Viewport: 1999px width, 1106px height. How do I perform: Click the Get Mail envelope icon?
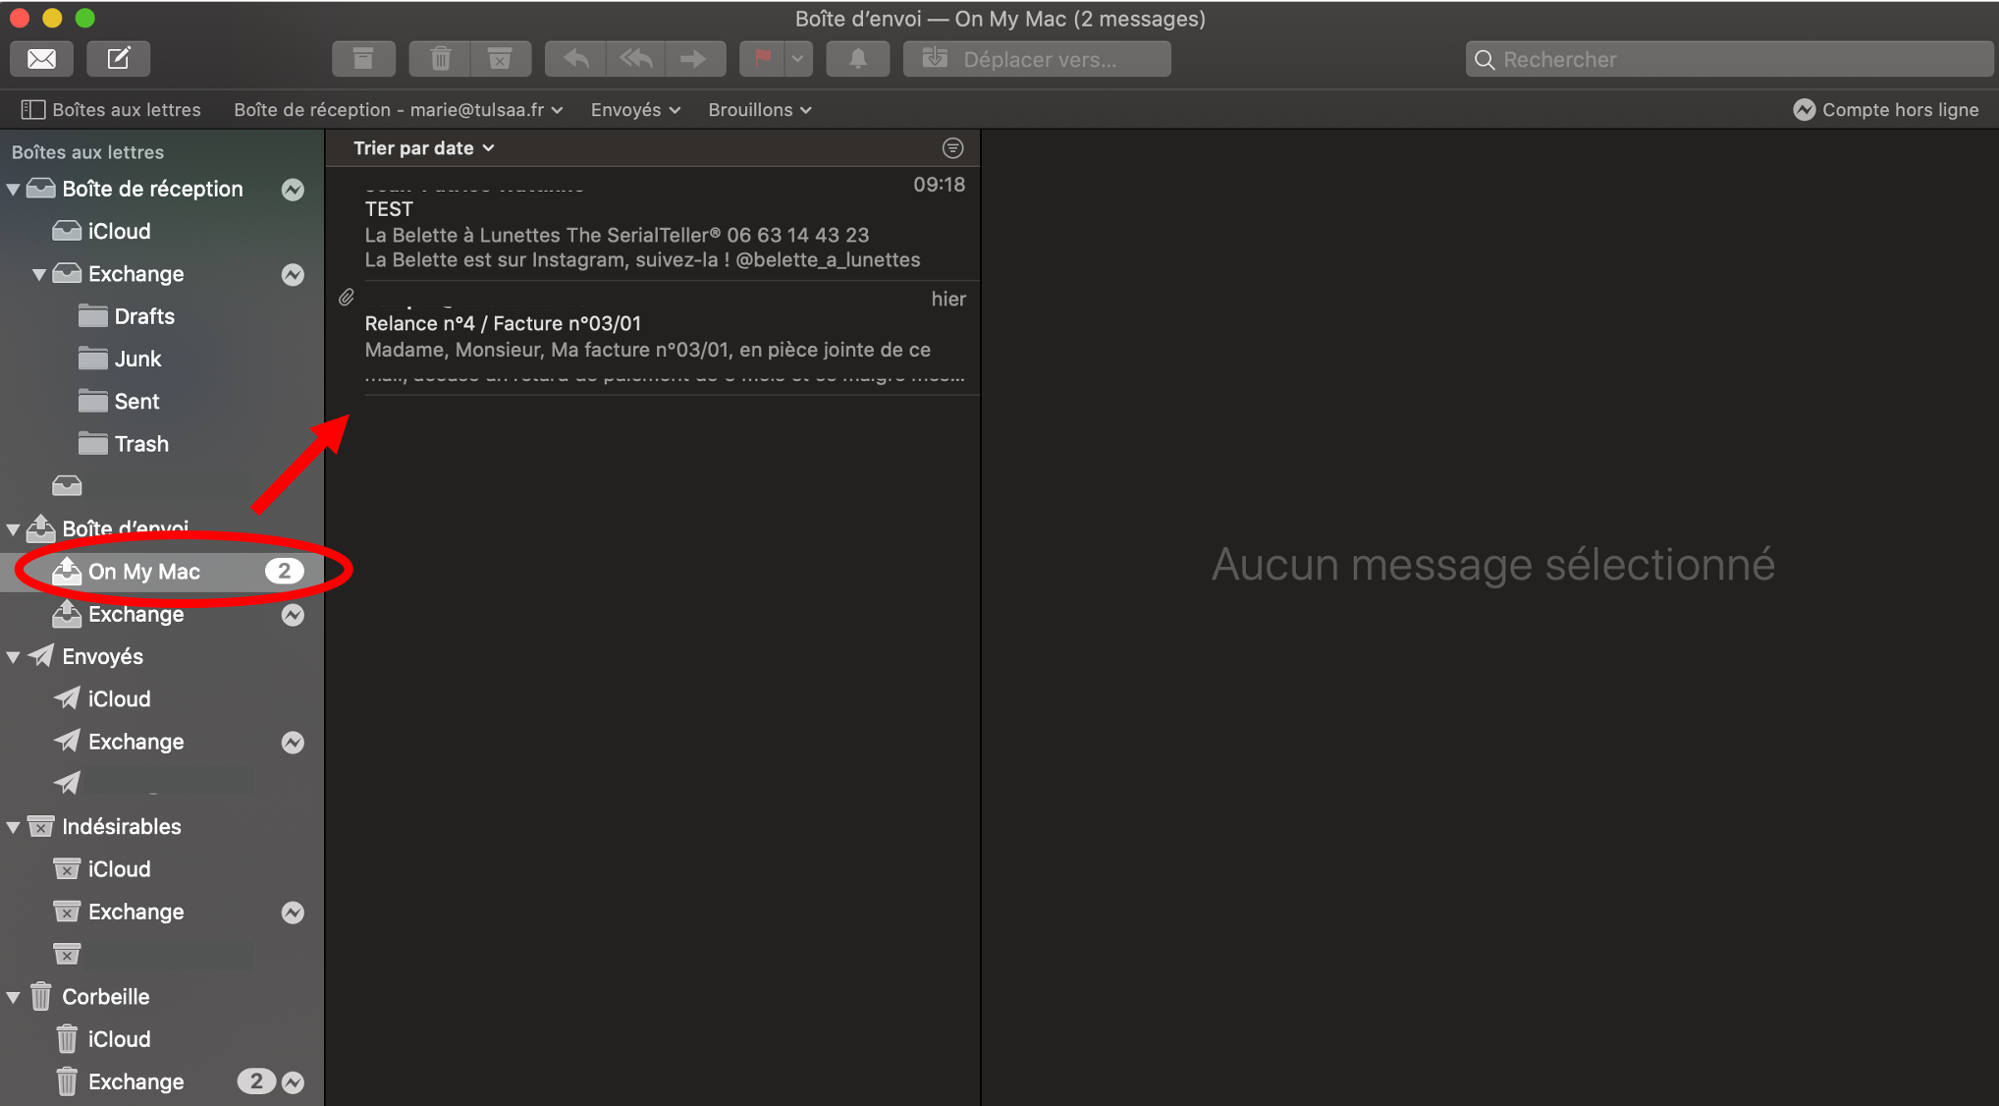click(x=41, y=59)
